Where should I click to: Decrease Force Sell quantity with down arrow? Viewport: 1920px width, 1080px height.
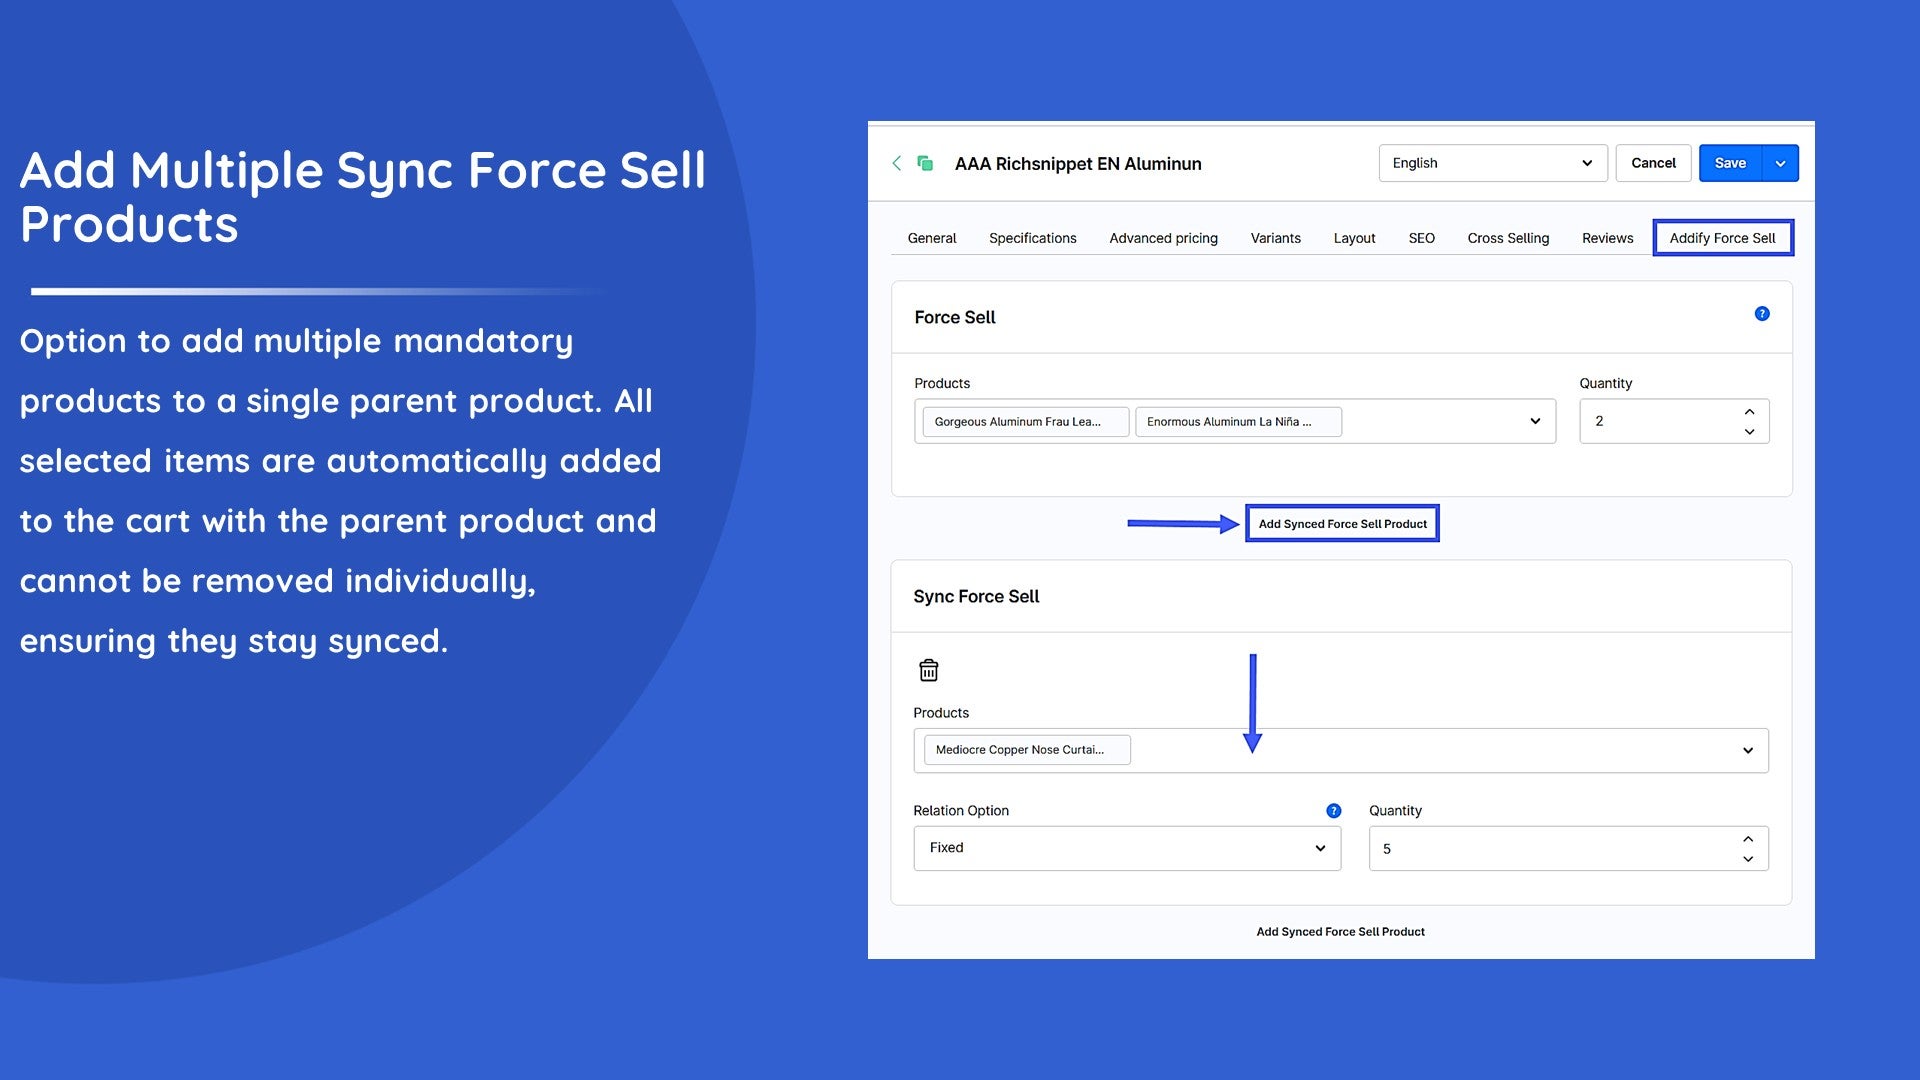[x=1749, y=432]
